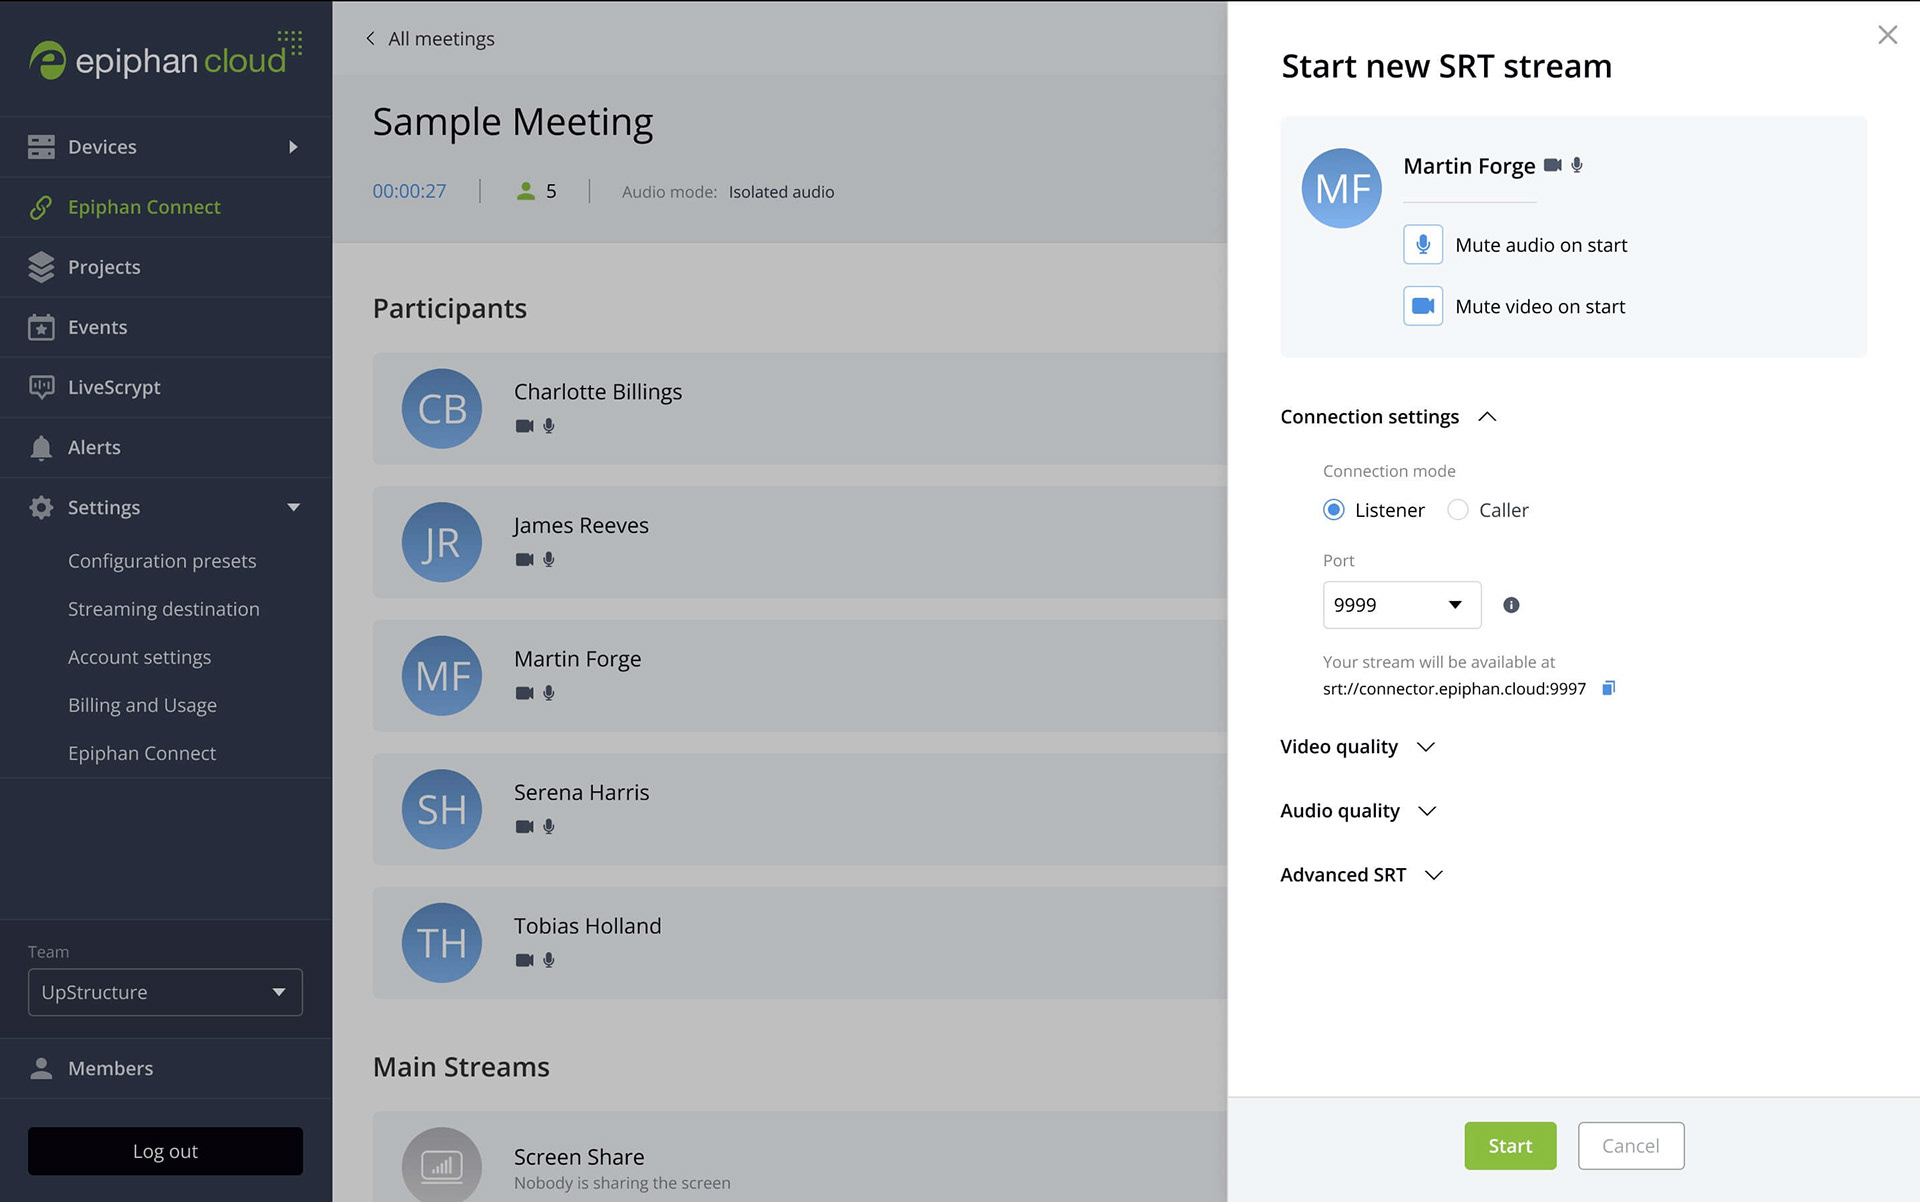Click camera icon beside Martin Forge panel name
Image resolution: width=1920 pixels, height=1202 pixels.
click(x=1552, y=165)
